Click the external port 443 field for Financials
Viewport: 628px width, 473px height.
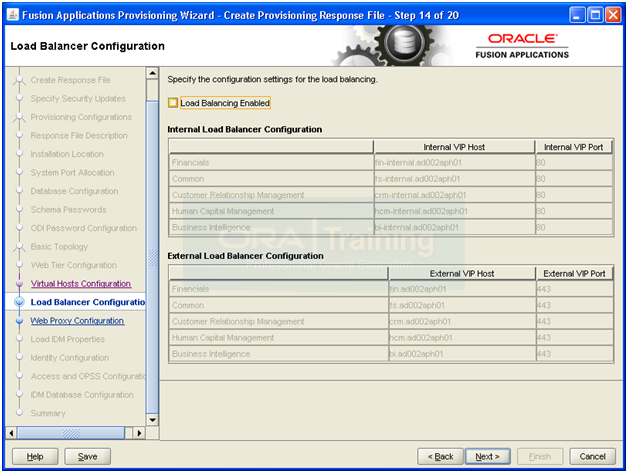(x=575, y=289)
